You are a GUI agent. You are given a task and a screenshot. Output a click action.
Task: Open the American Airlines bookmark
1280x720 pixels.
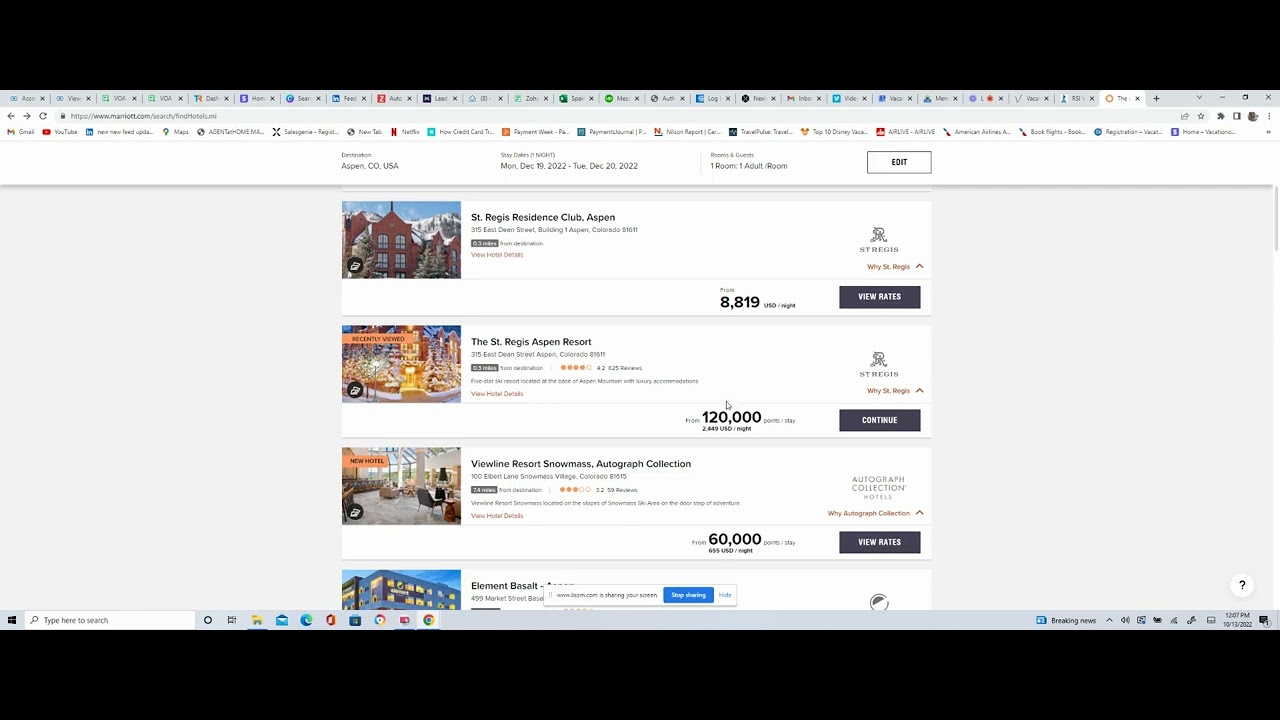point(976,132)
